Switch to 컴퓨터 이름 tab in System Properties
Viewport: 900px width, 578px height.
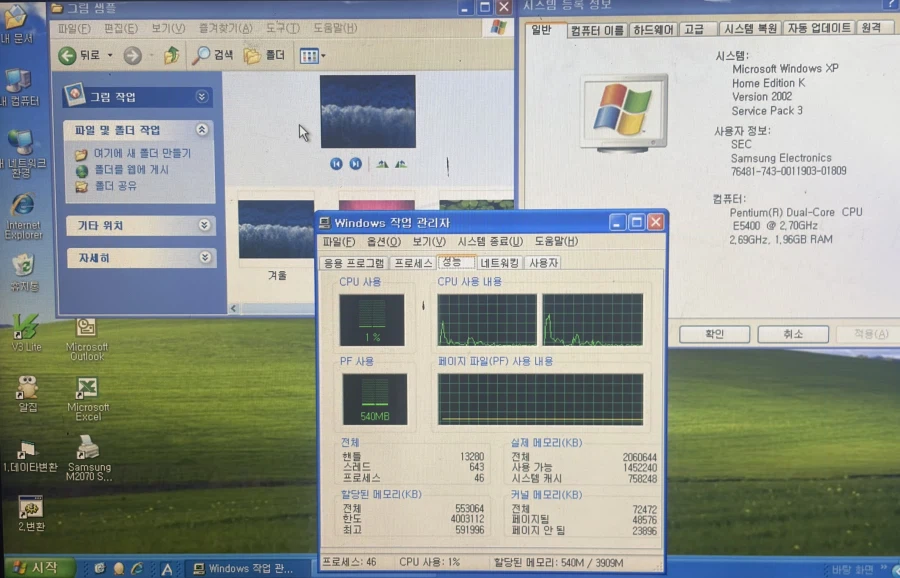tap(597, 30)
